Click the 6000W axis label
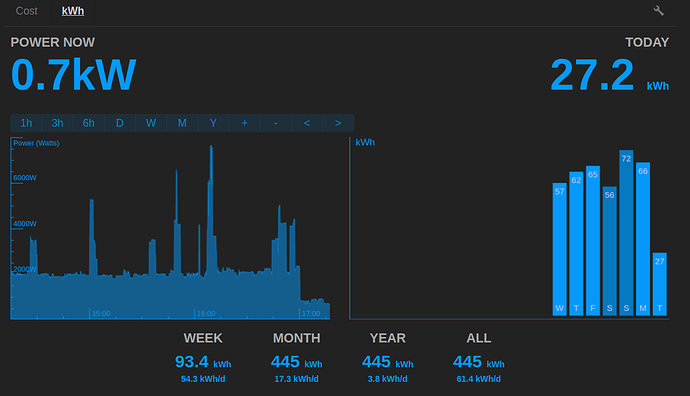Viewport: 690px width, 396px height. click(25, 178)
